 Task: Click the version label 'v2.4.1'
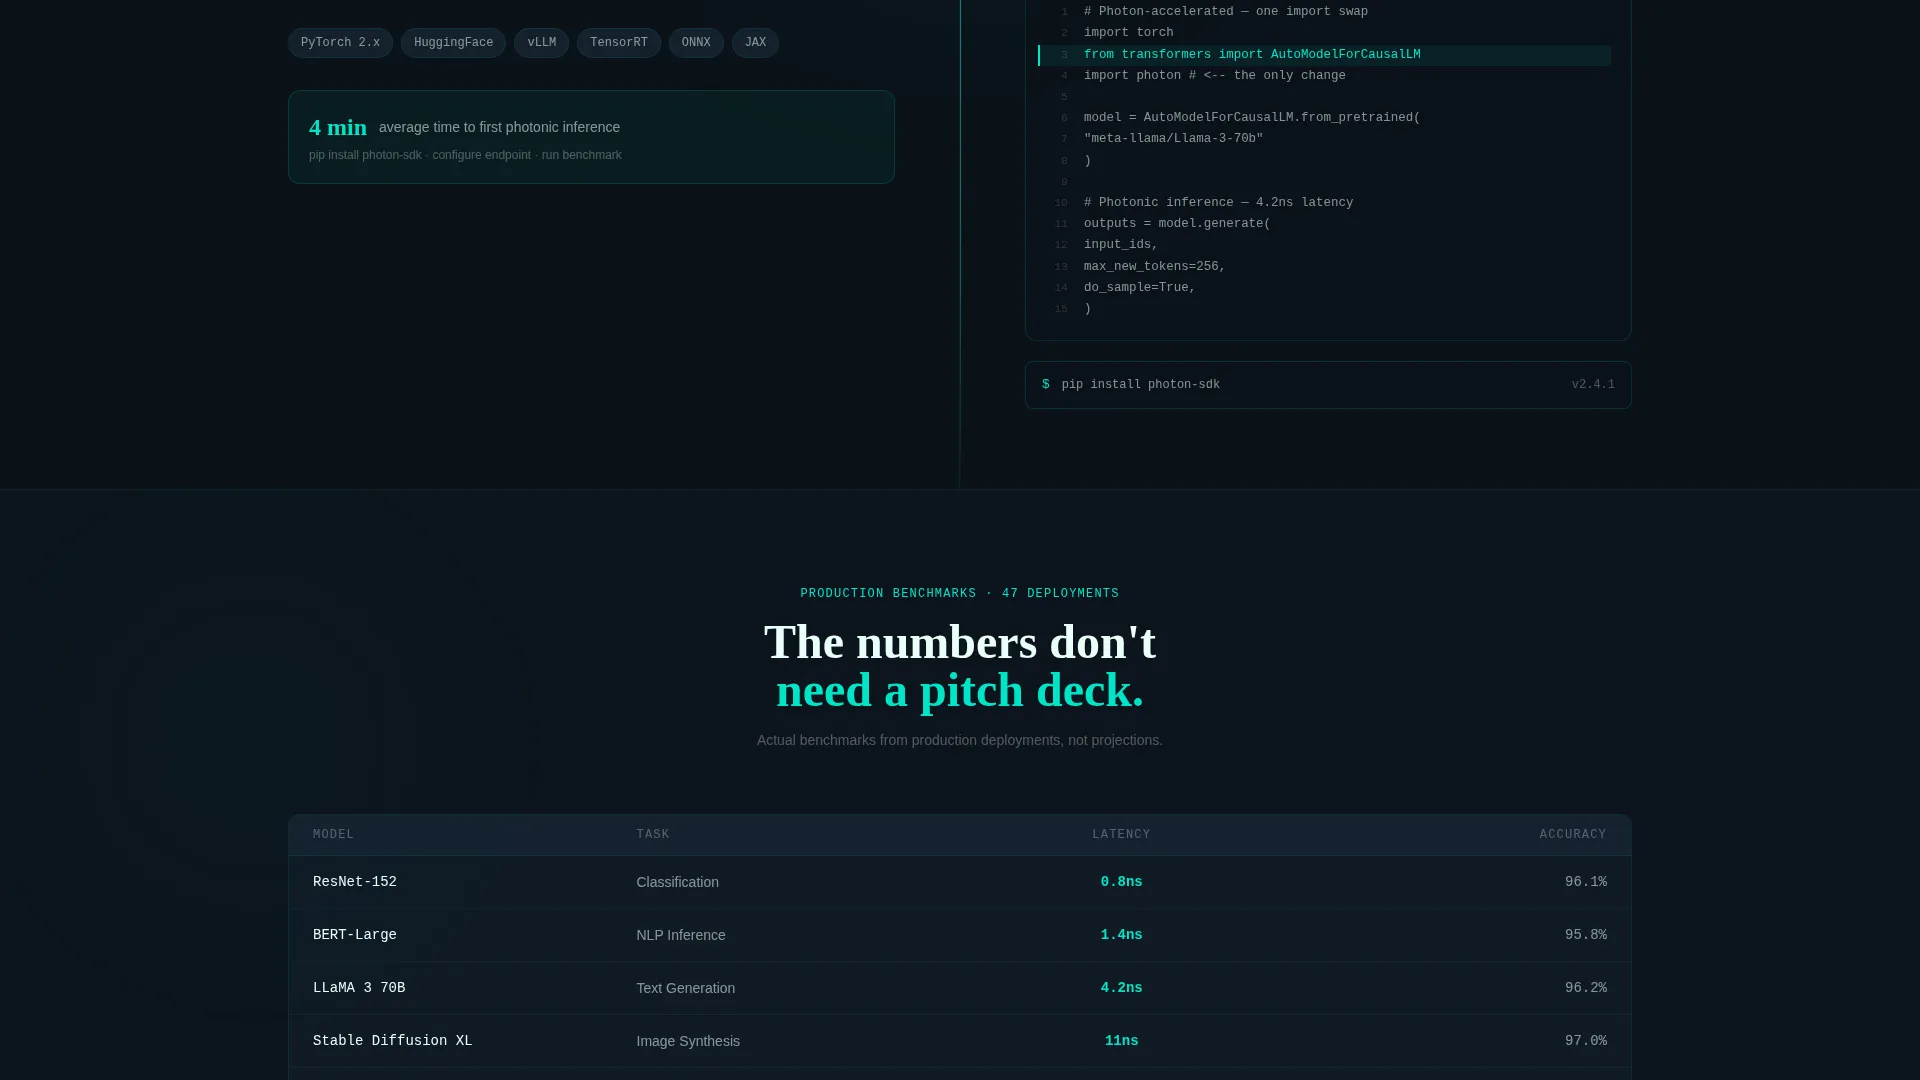click(x=1593, y=385)
